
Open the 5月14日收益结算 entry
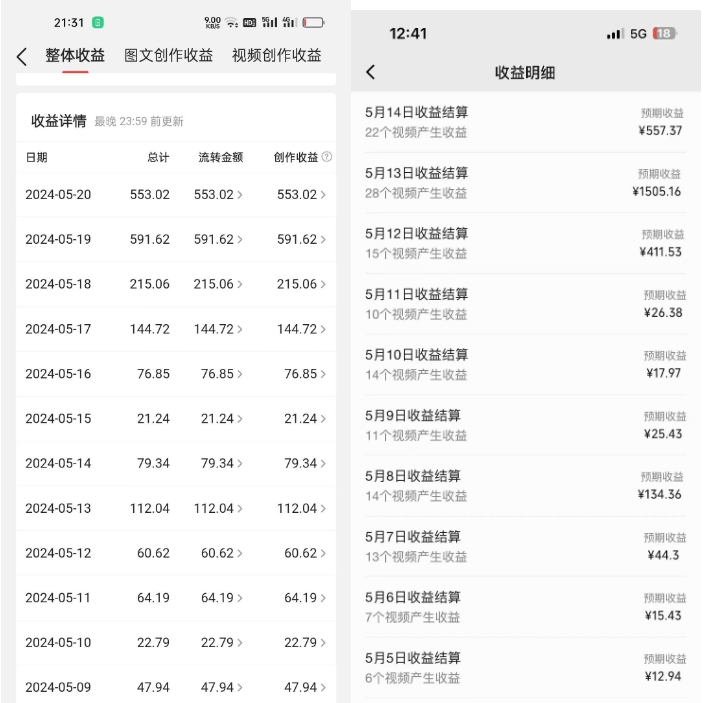click(x=525, y=122)
